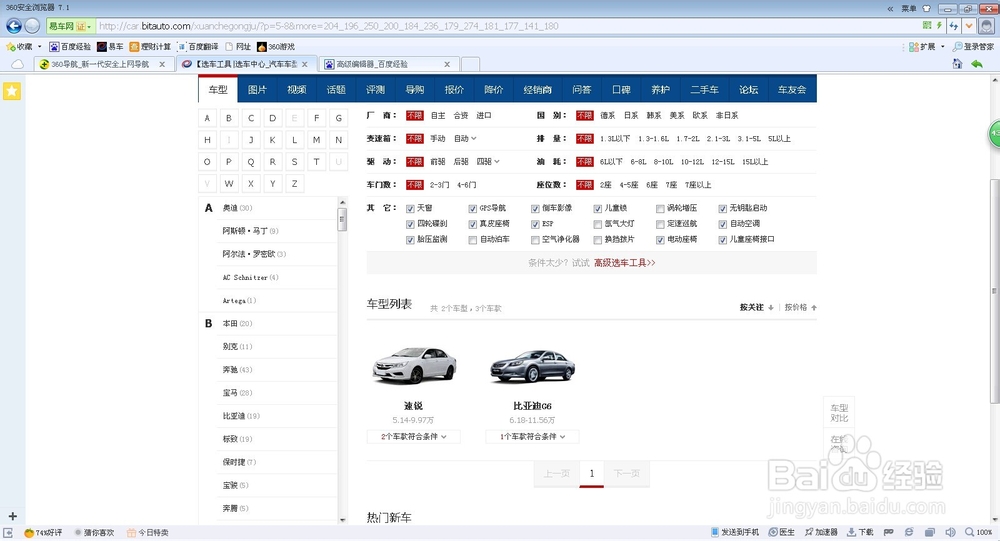Click the green lightning speed-mode icon

click(x=939, y=26)
